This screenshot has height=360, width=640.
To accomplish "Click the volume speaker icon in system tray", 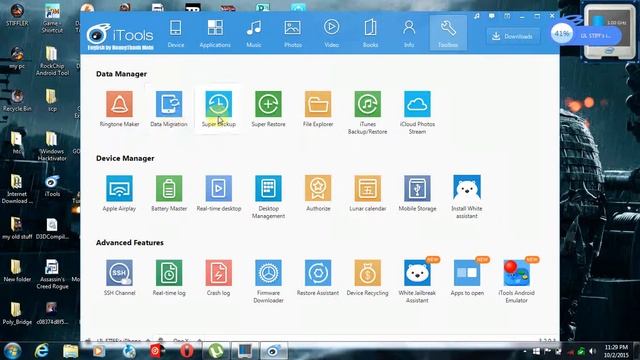I will (593, 351).
